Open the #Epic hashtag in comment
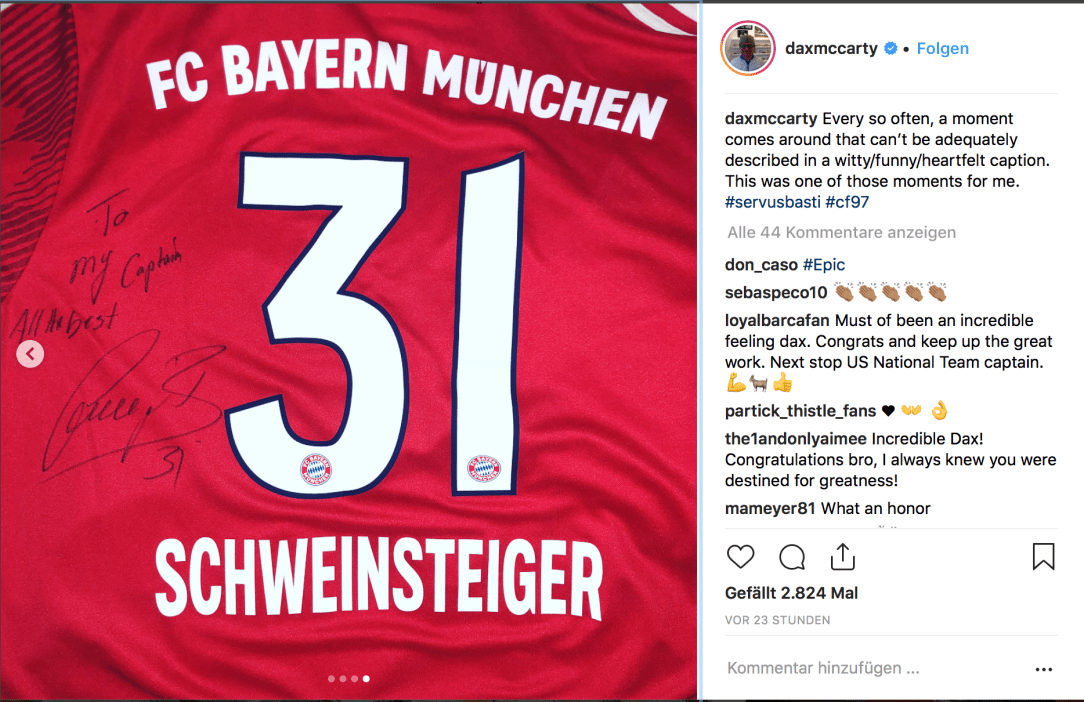 point(823,265)
